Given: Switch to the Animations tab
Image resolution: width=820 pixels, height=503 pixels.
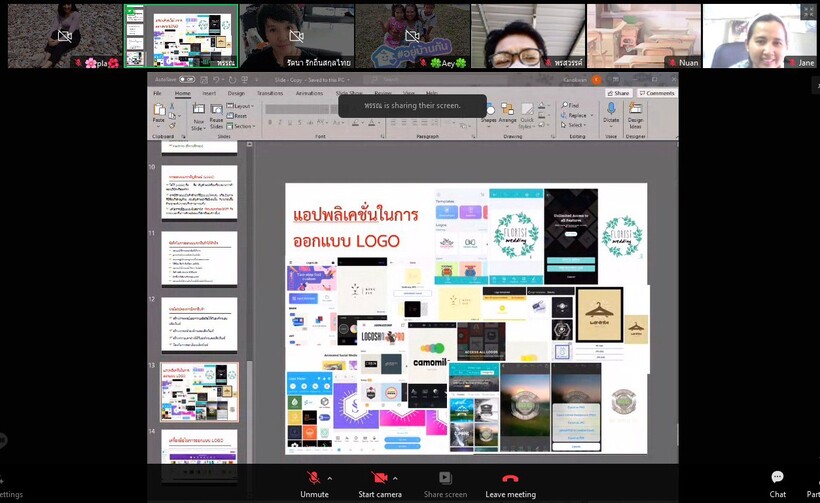Looking at the screenshot, I should (x=309, y=93).
